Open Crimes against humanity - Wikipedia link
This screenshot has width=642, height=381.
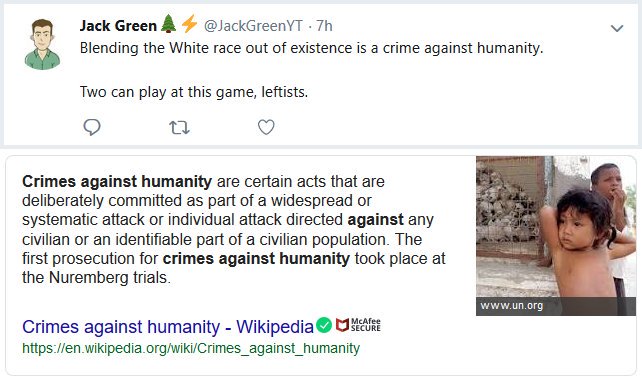(x=168, y=327)
